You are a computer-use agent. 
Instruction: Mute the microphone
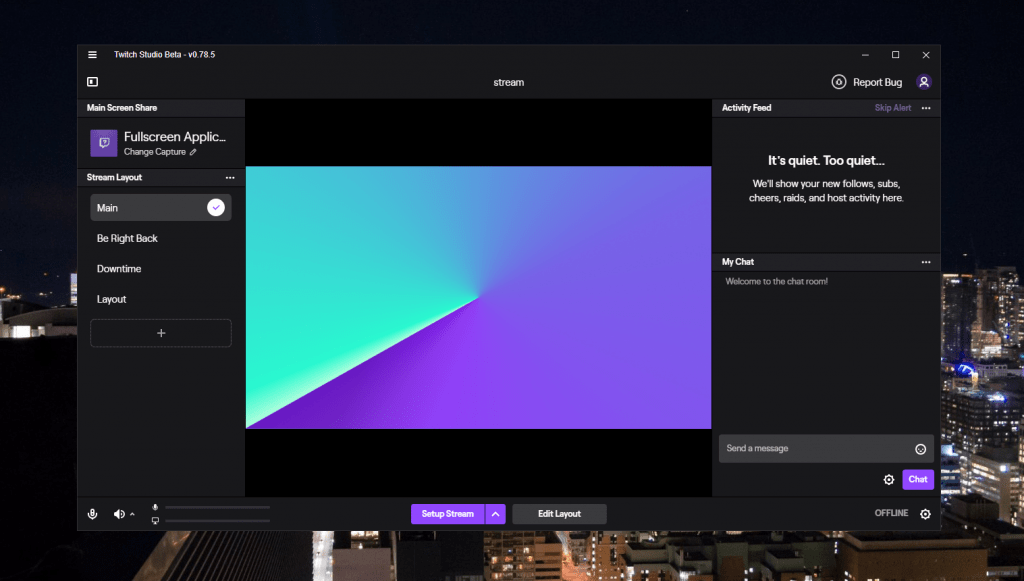click(93, 514)
